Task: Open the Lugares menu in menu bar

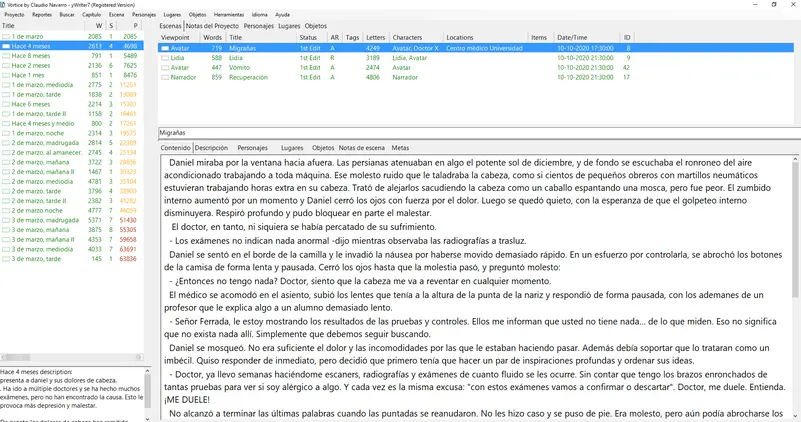Action: coord(172,15)
